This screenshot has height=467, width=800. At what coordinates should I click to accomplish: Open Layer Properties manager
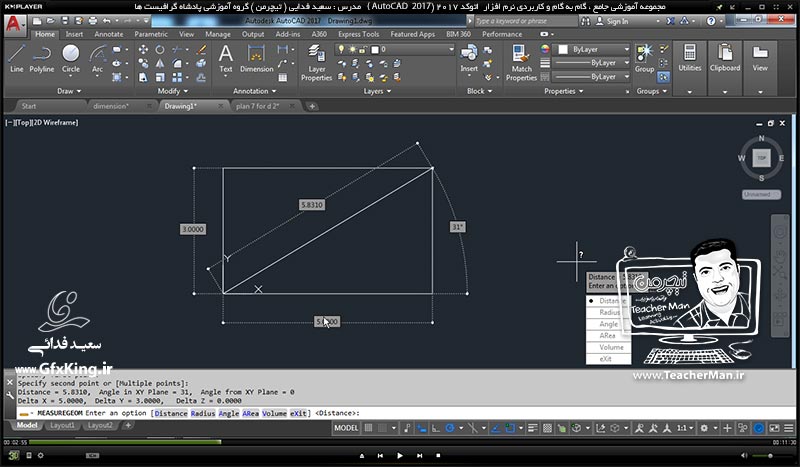click(316, 63)
